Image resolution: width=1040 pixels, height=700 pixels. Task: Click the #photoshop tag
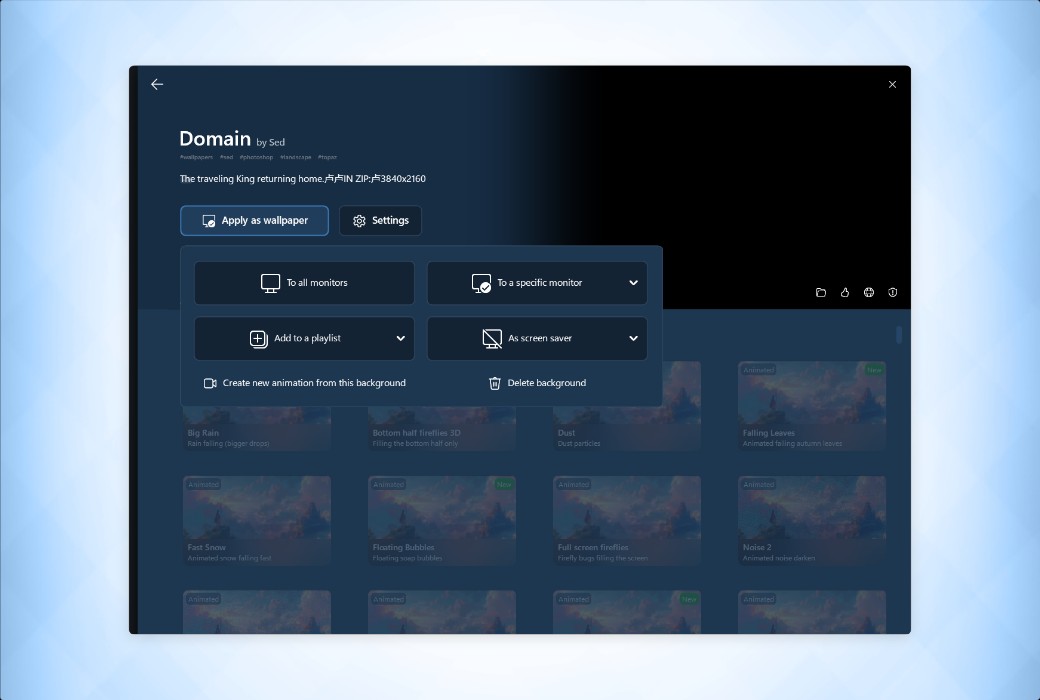click(x=256, y=157)
